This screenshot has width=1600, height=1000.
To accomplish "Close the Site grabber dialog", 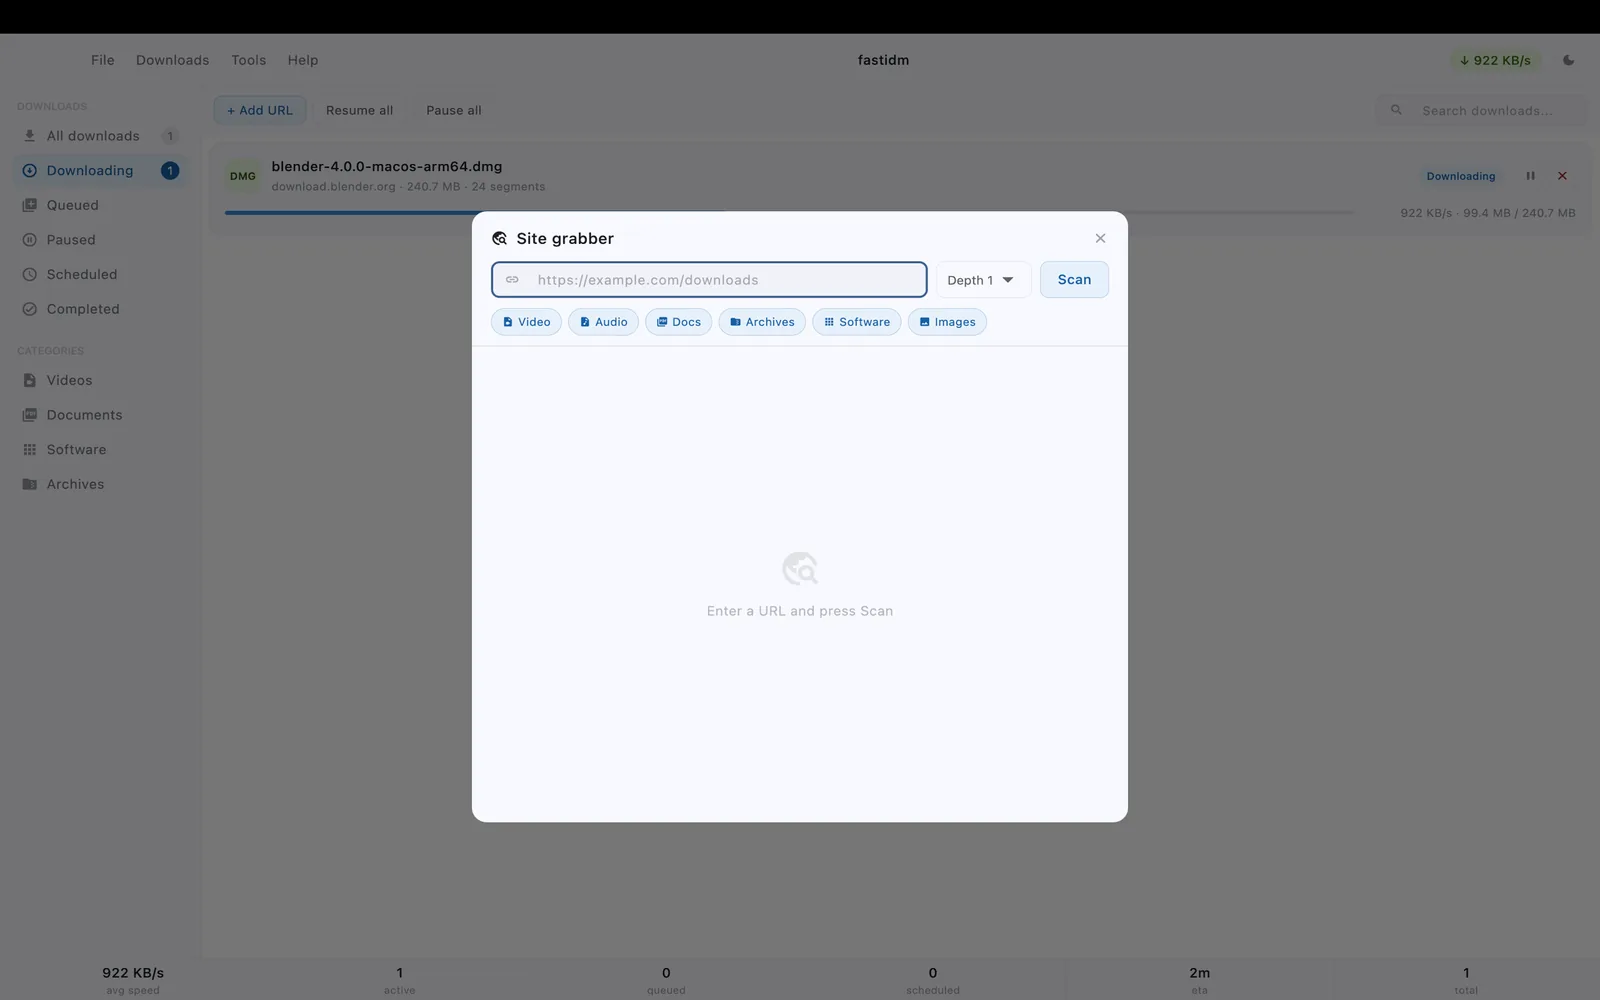I will [1100, 238].
